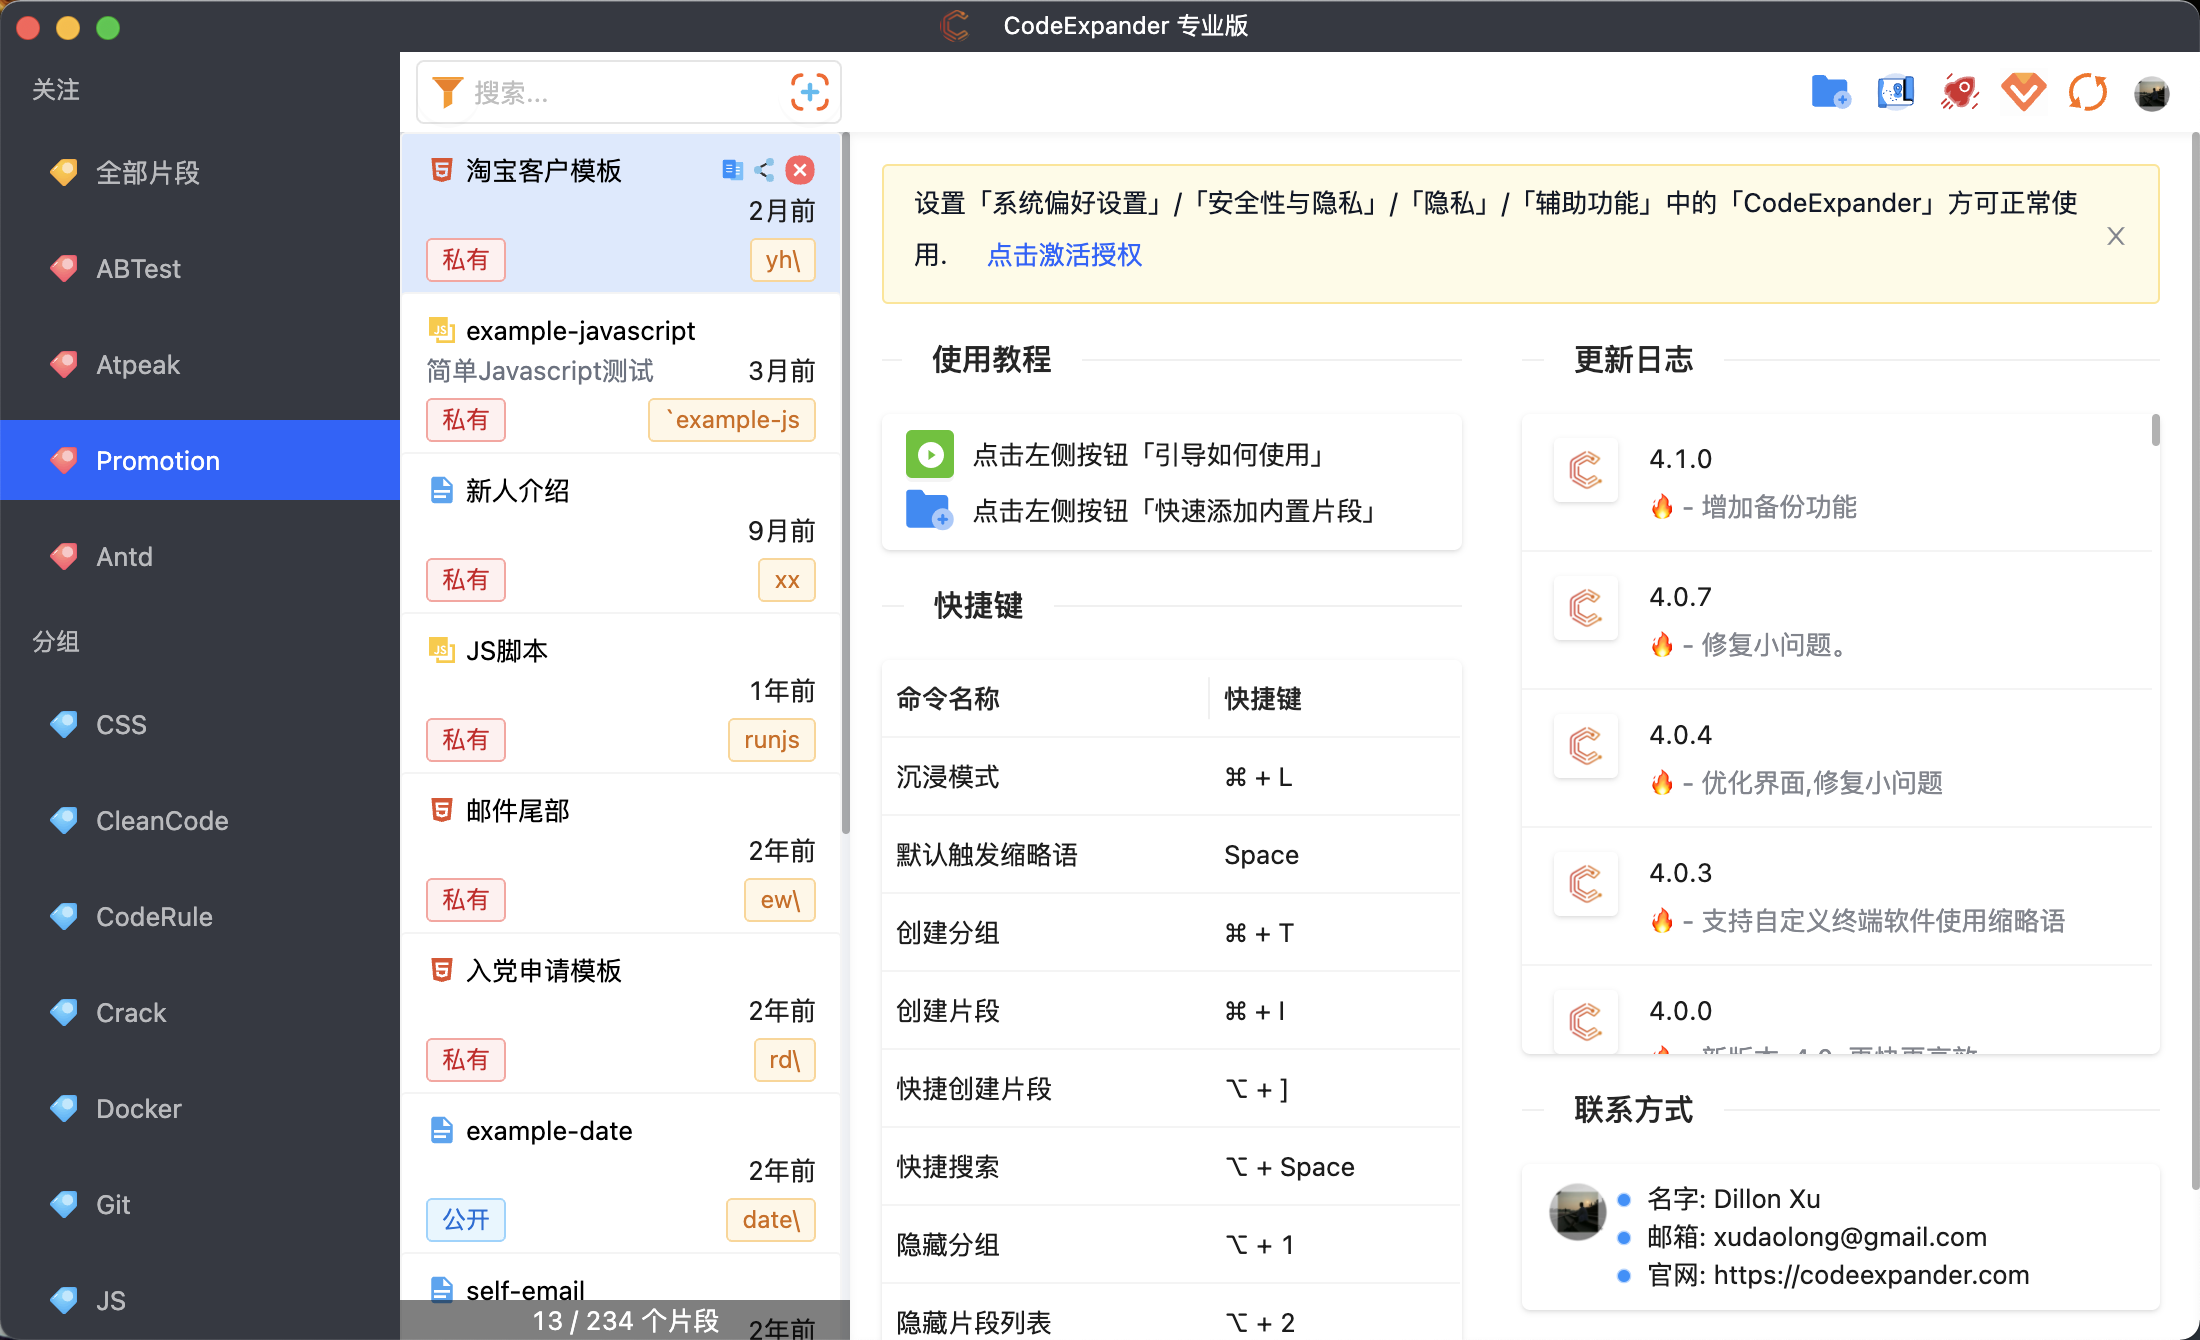Image resolution: width=2200 pixels, height=1340 pixels.
Task: Click the share icon on 淘宝客户模板 snippet
Action: 765,170
